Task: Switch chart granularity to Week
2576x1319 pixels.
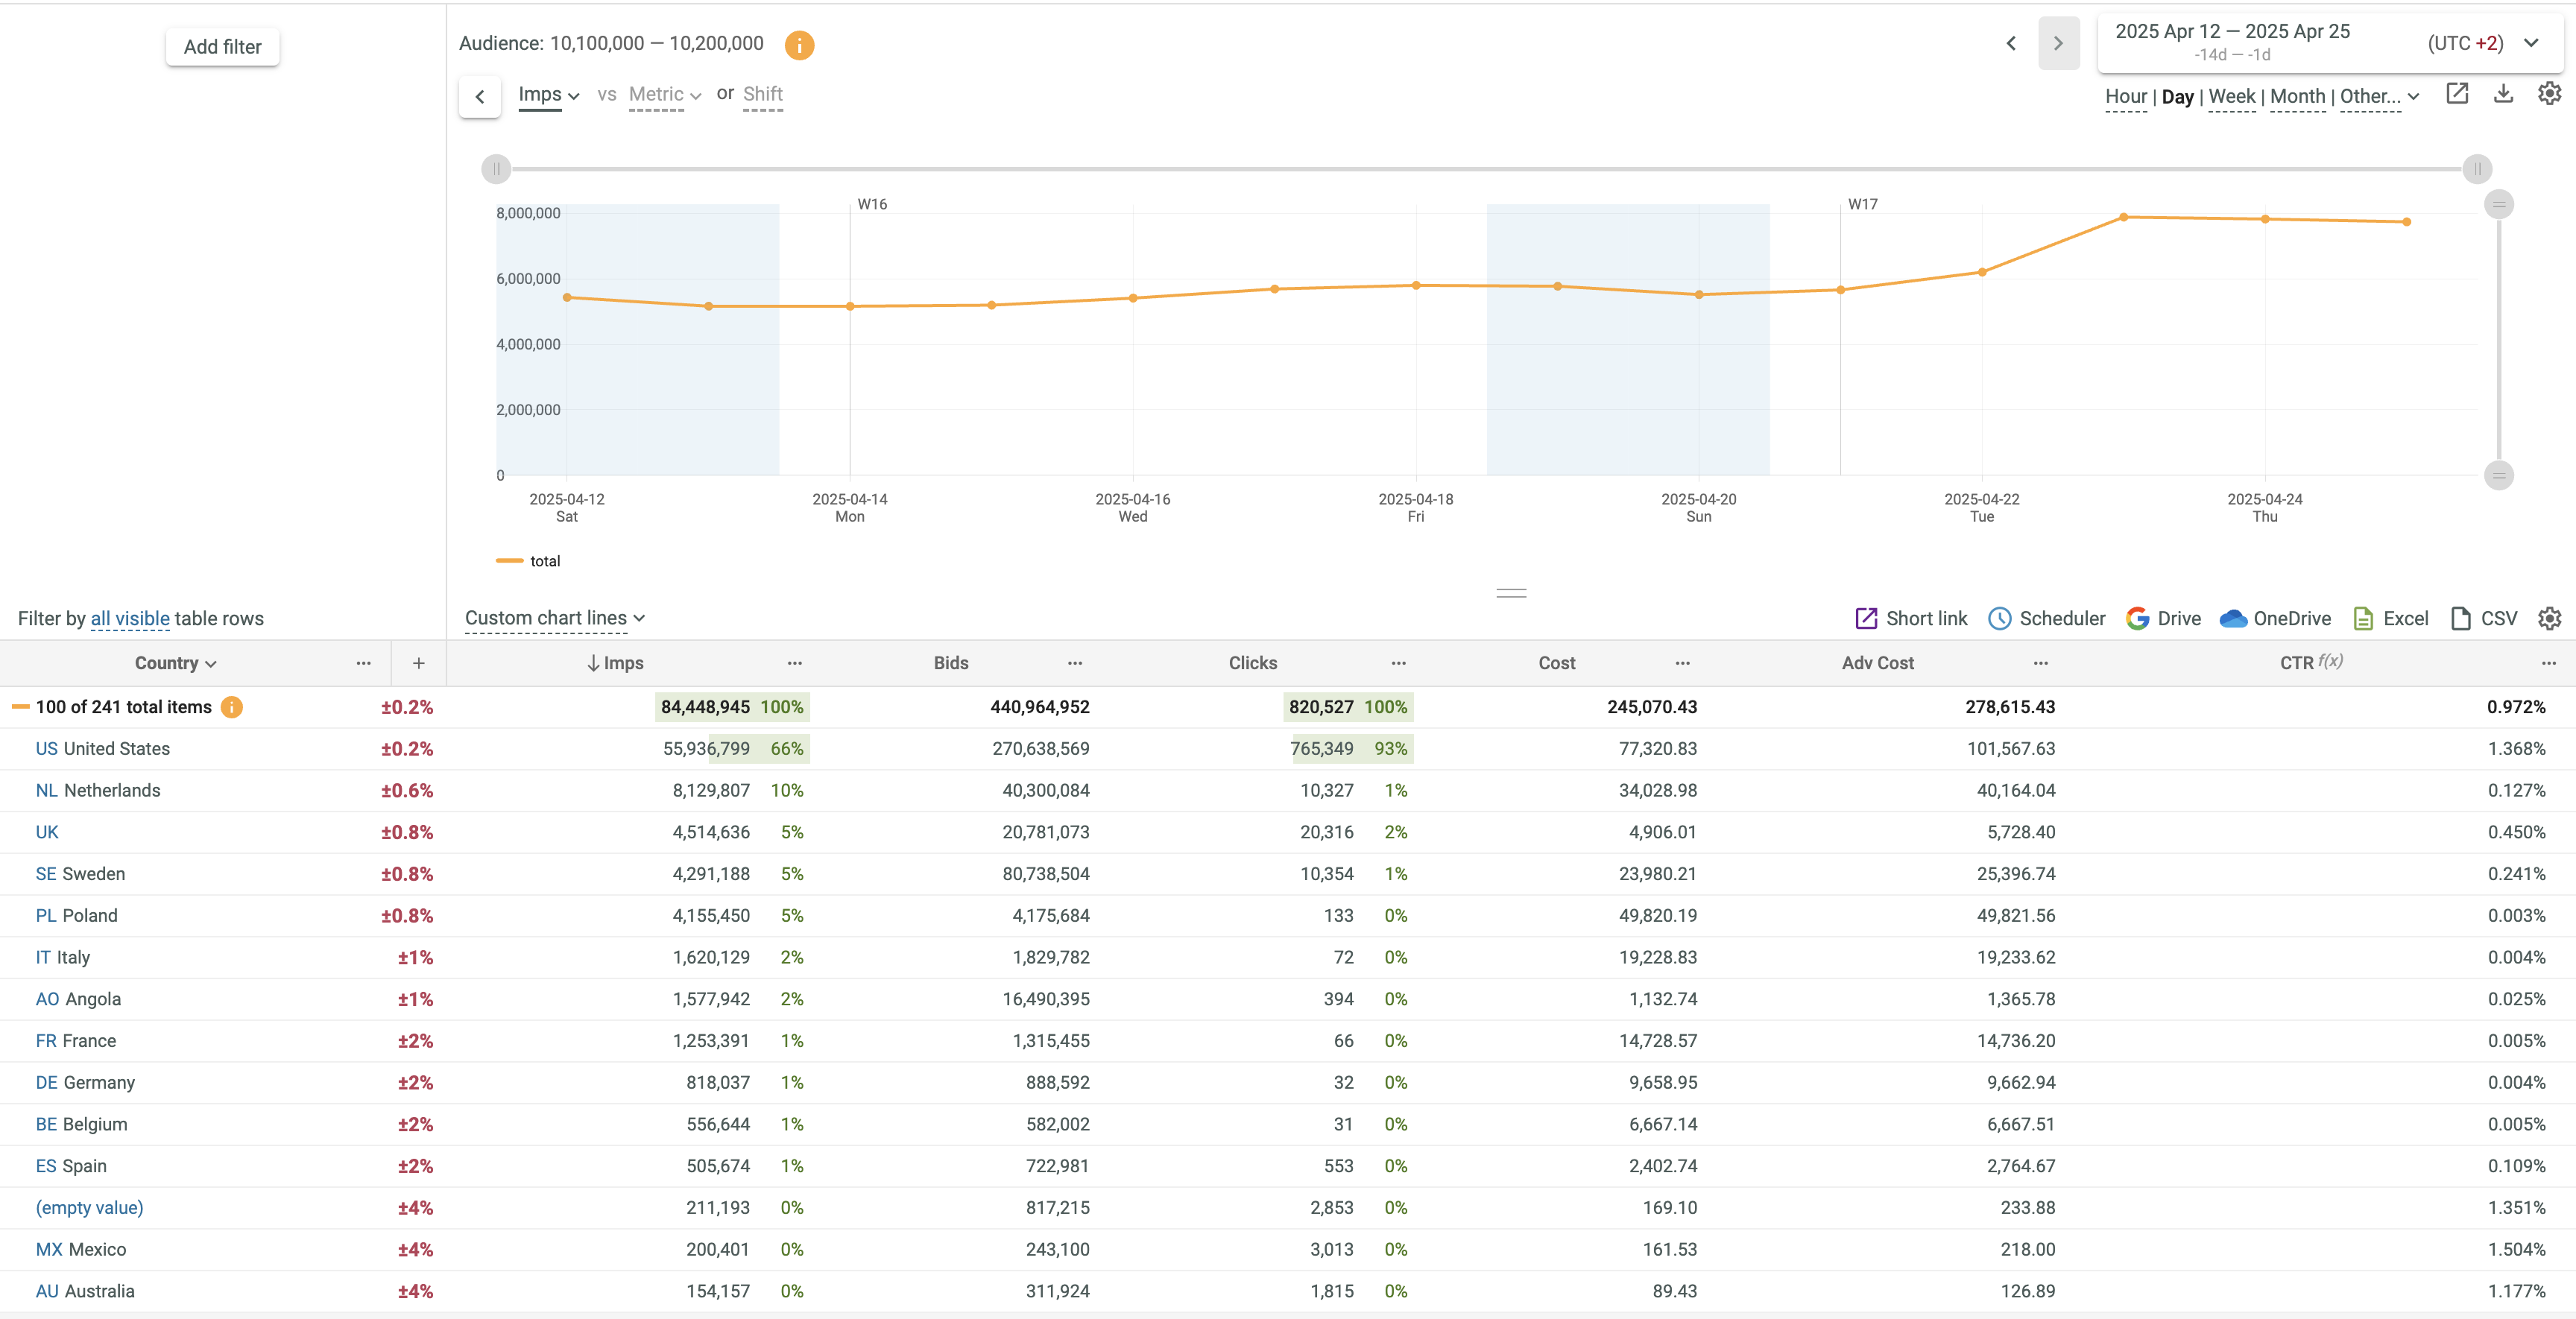Action: [x=2231, y=96]
